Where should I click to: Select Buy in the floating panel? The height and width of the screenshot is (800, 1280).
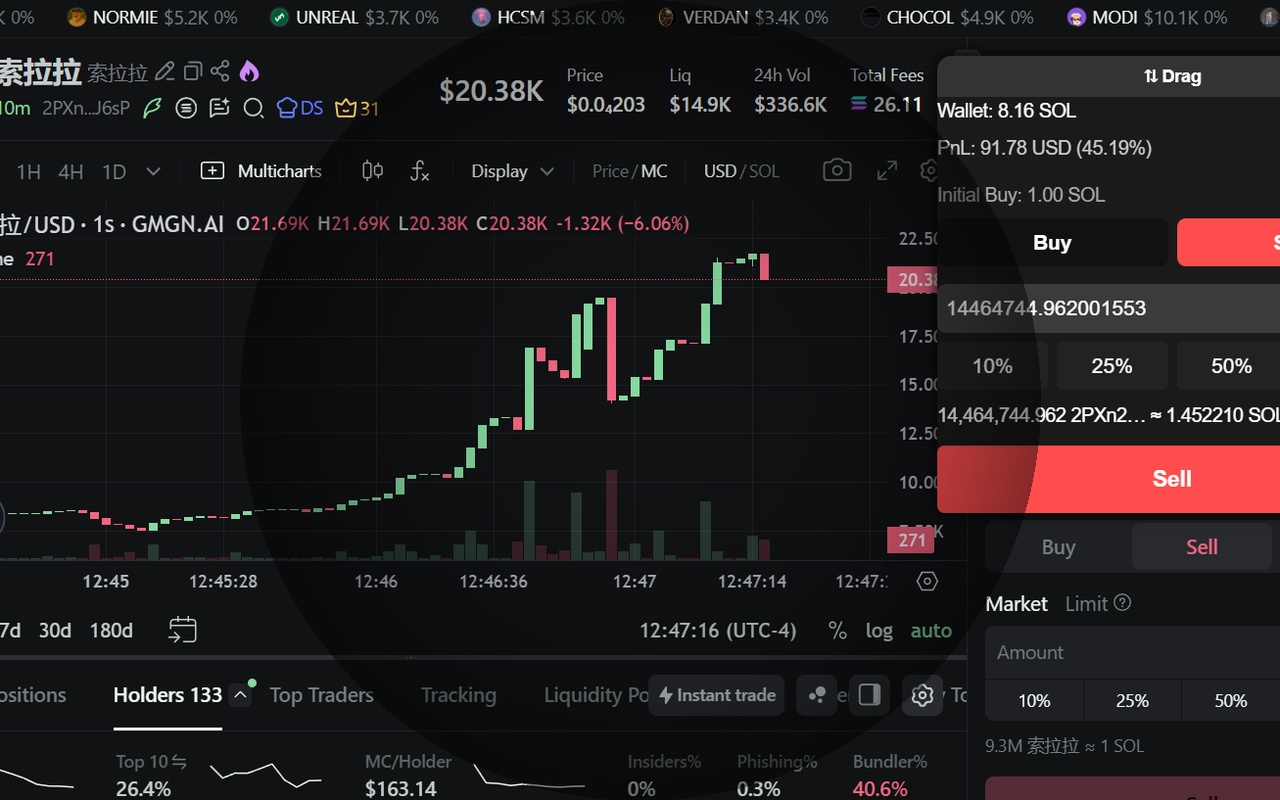(1052, 242)
